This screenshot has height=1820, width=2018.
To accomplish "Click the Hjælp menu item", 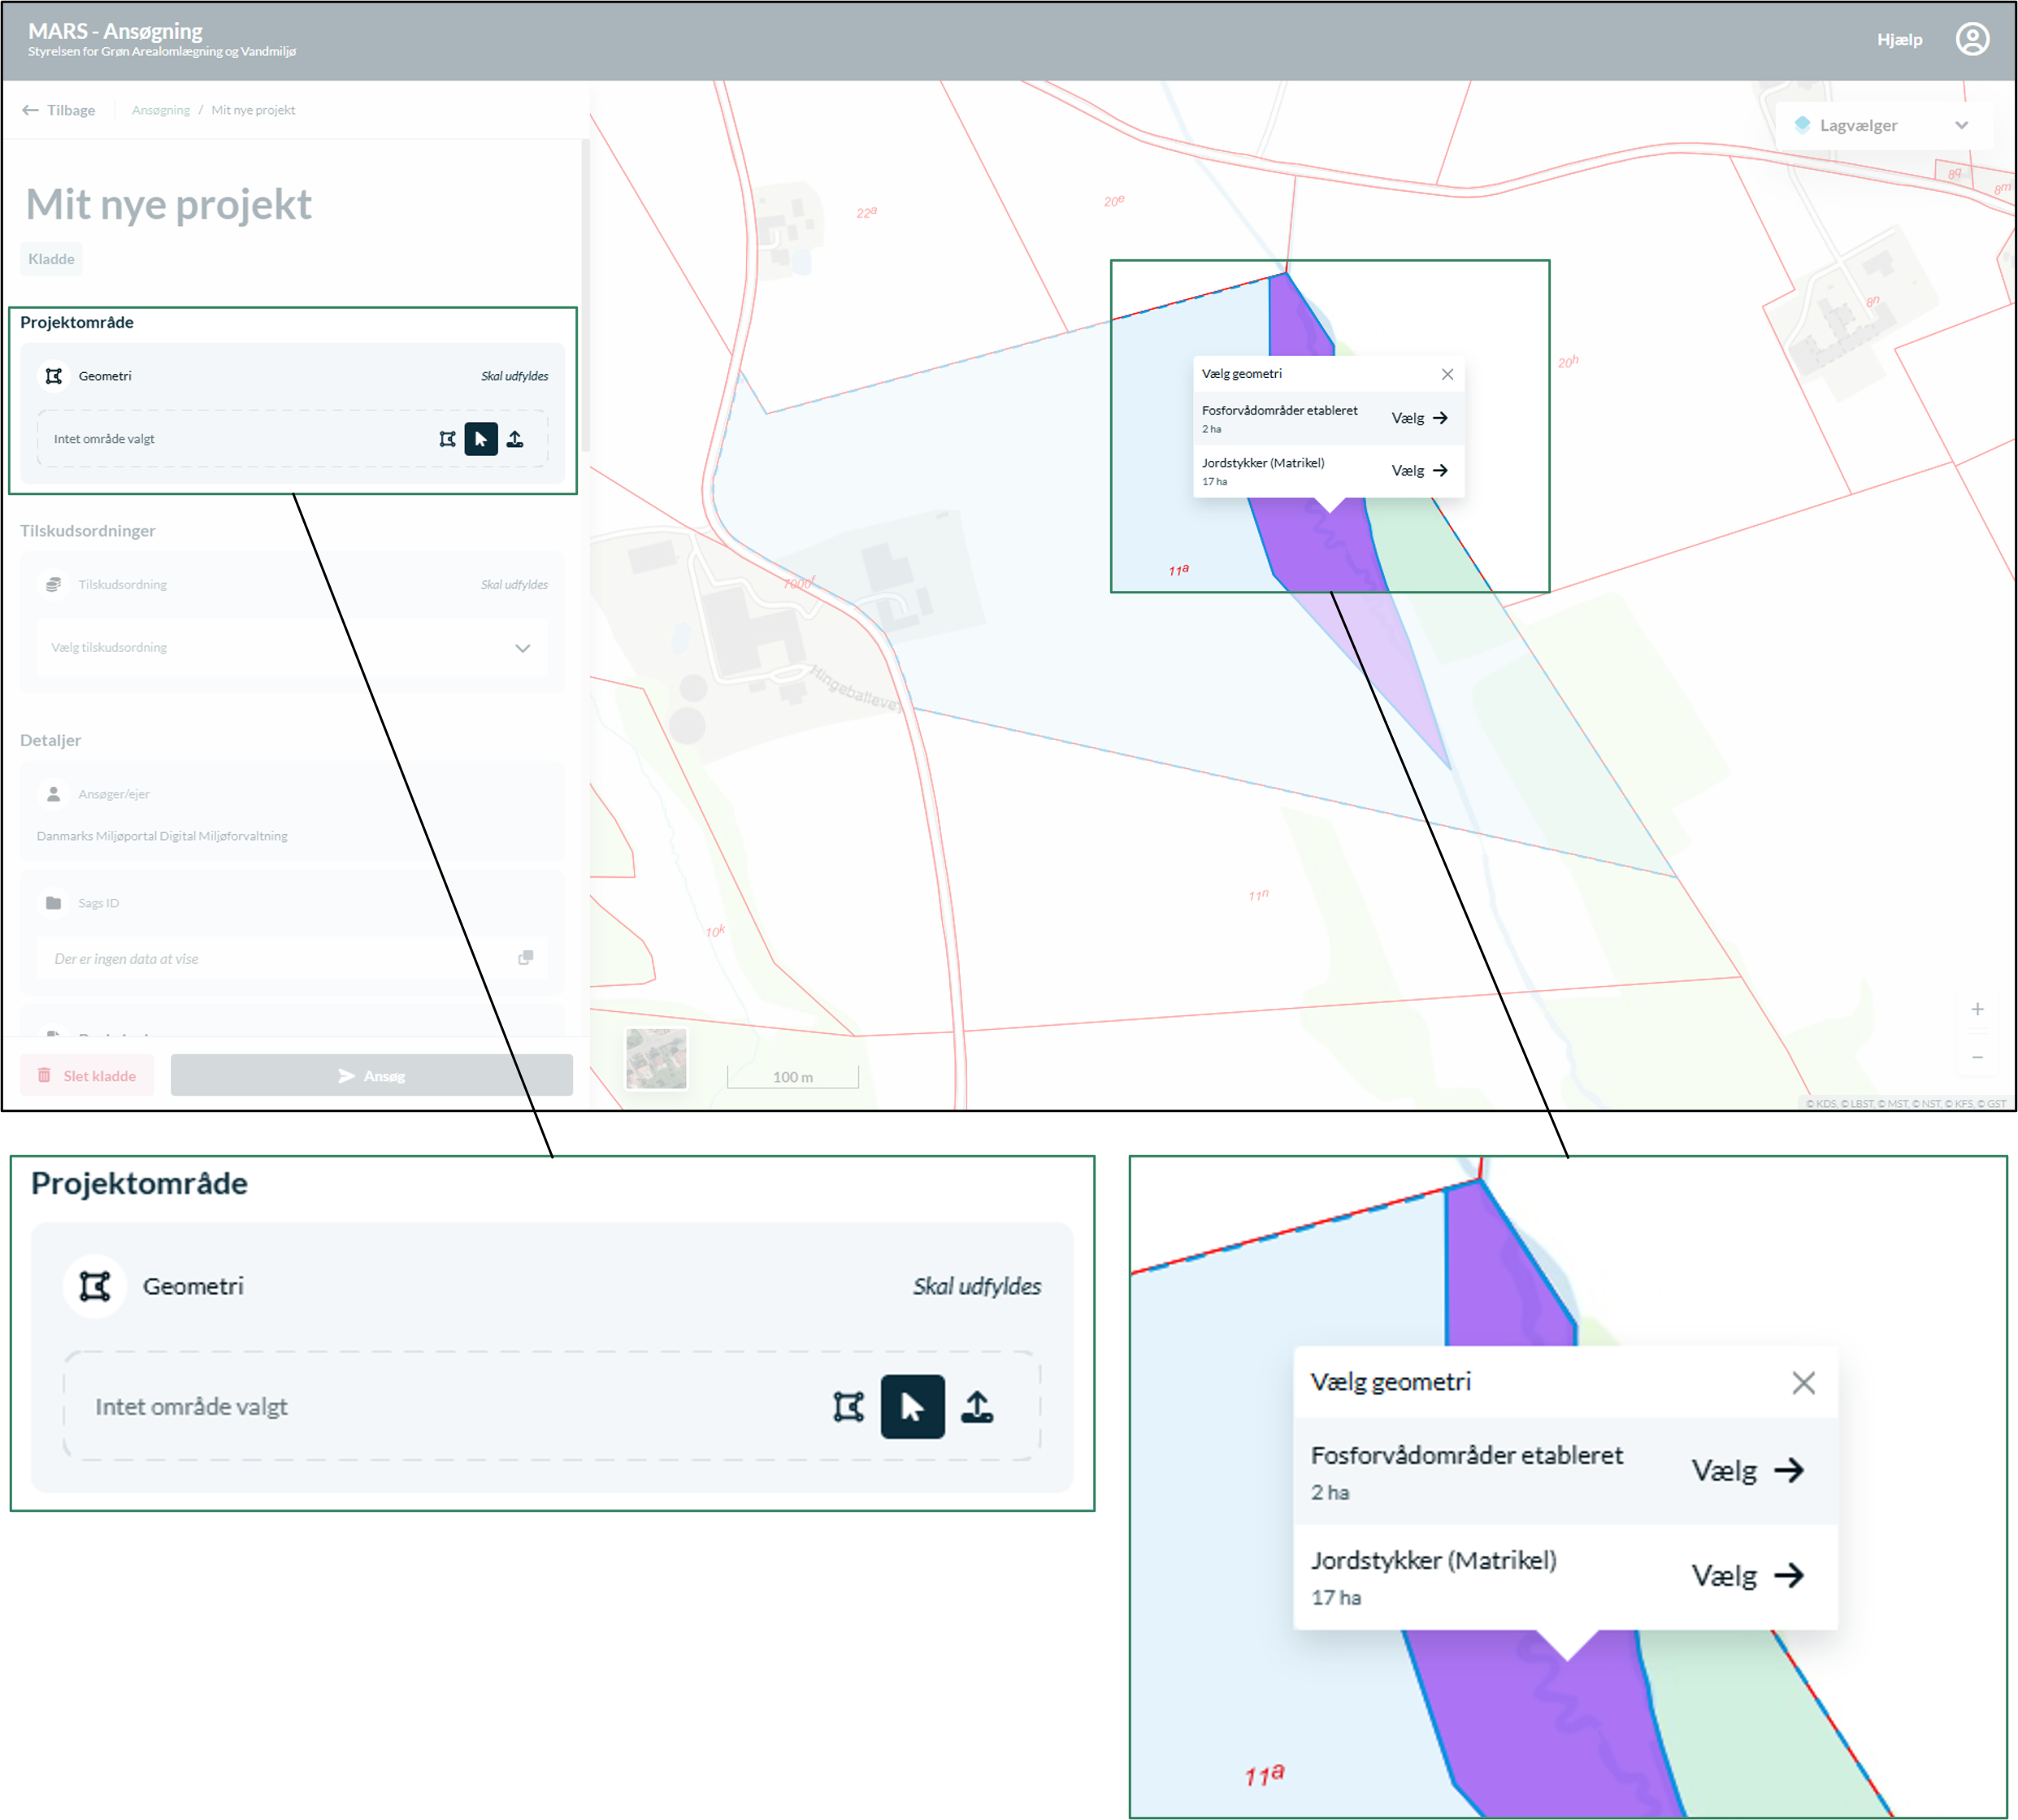I will [1899, 39].
